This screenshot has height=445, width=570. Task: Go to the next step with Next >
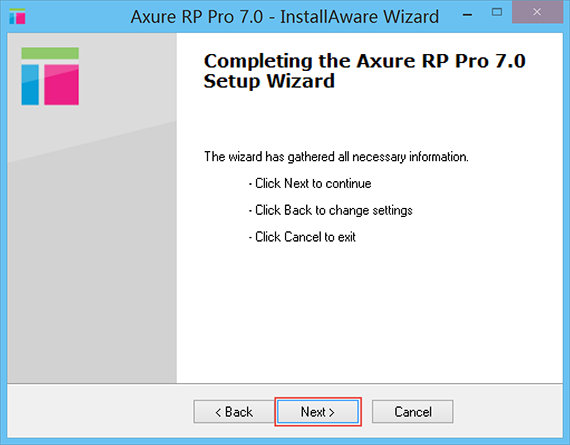pos(318,412)
